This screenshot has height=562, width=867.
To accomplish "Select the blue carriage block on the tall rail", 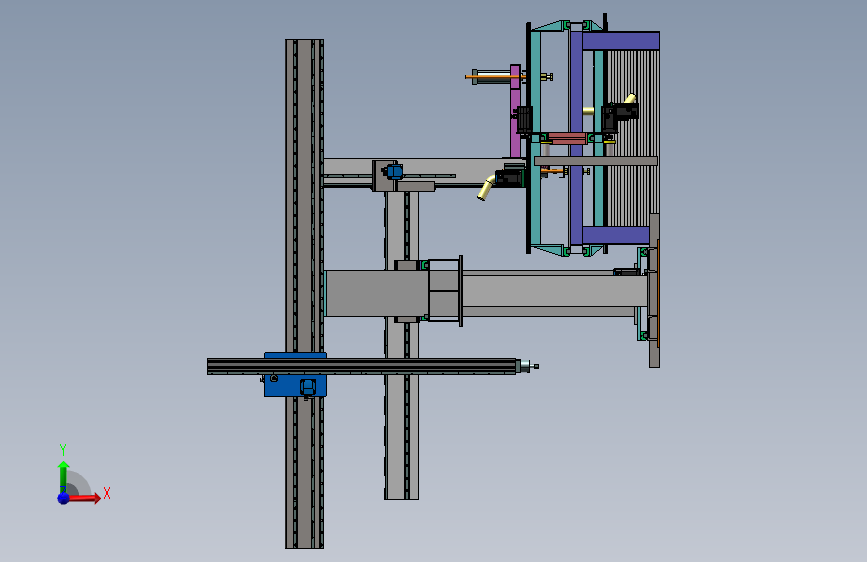I will point(295,386).
